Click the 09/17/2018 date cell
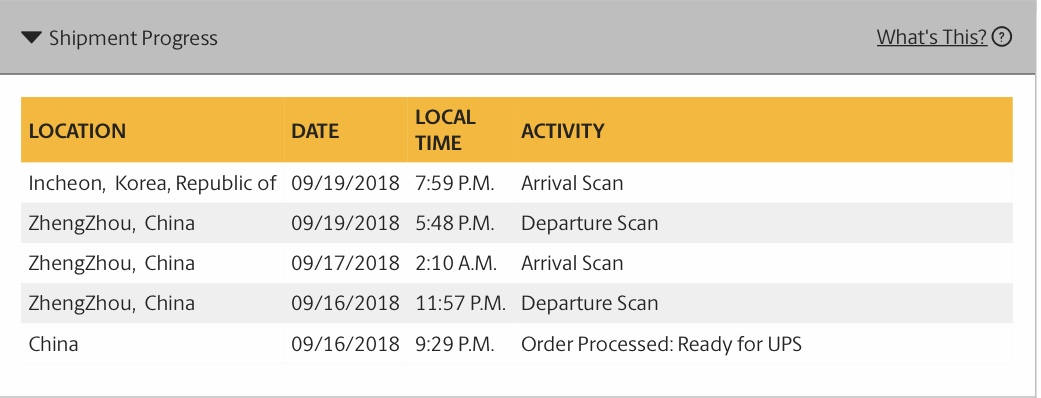 [345, 263]
